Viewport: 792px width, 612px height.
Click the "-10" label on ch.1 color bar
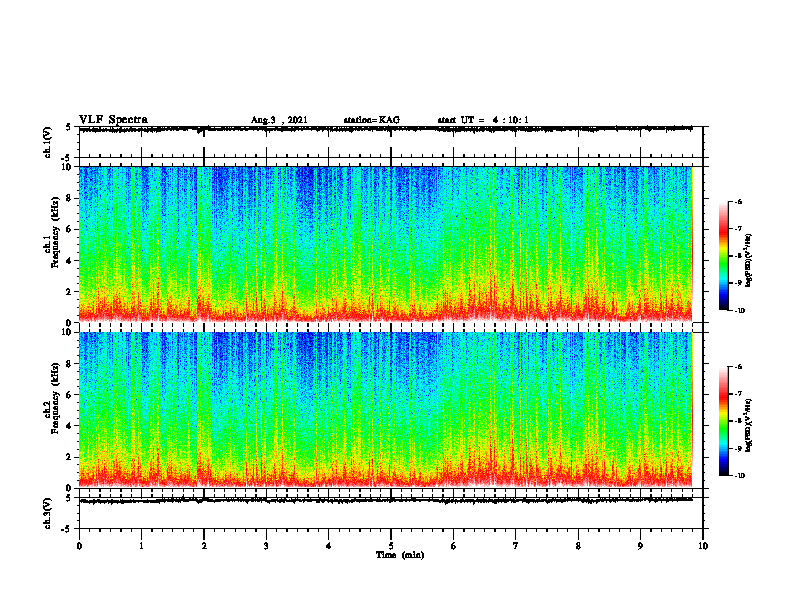(x=740, y=310)
